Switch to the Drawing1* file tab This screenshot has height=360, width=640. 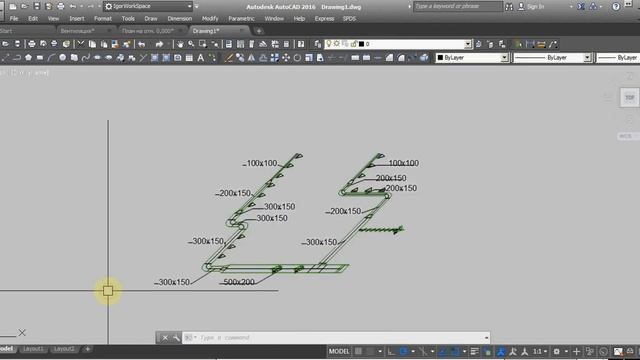[x=206, y=31]
